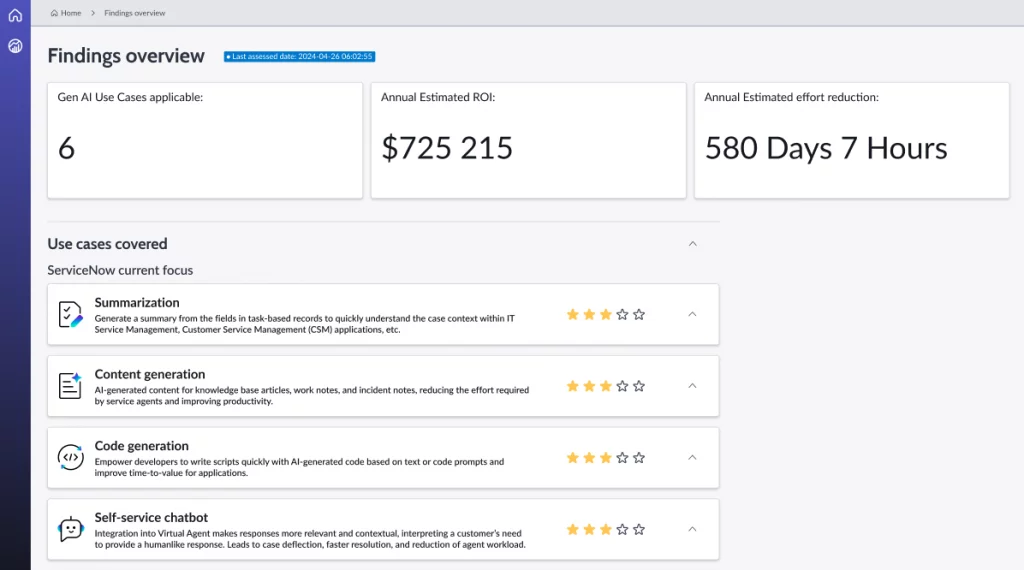This screenshot has width=1024, height=570.
Task: Click the Code generation description text
Action: tap(299, 467)
